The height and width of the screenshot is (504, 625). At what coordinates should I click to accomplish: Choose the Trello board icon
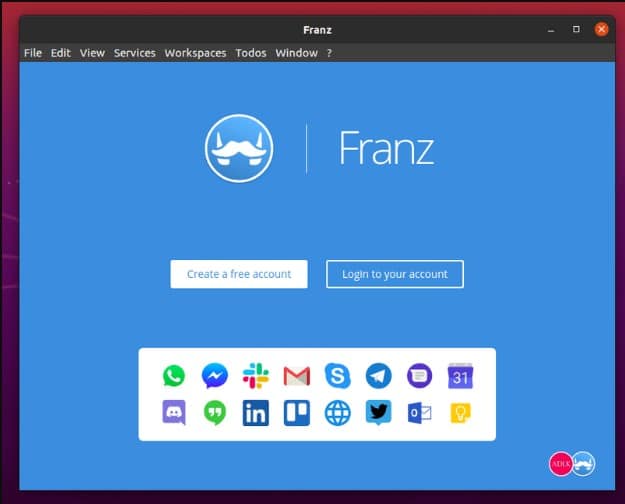(x=297, y=413)
